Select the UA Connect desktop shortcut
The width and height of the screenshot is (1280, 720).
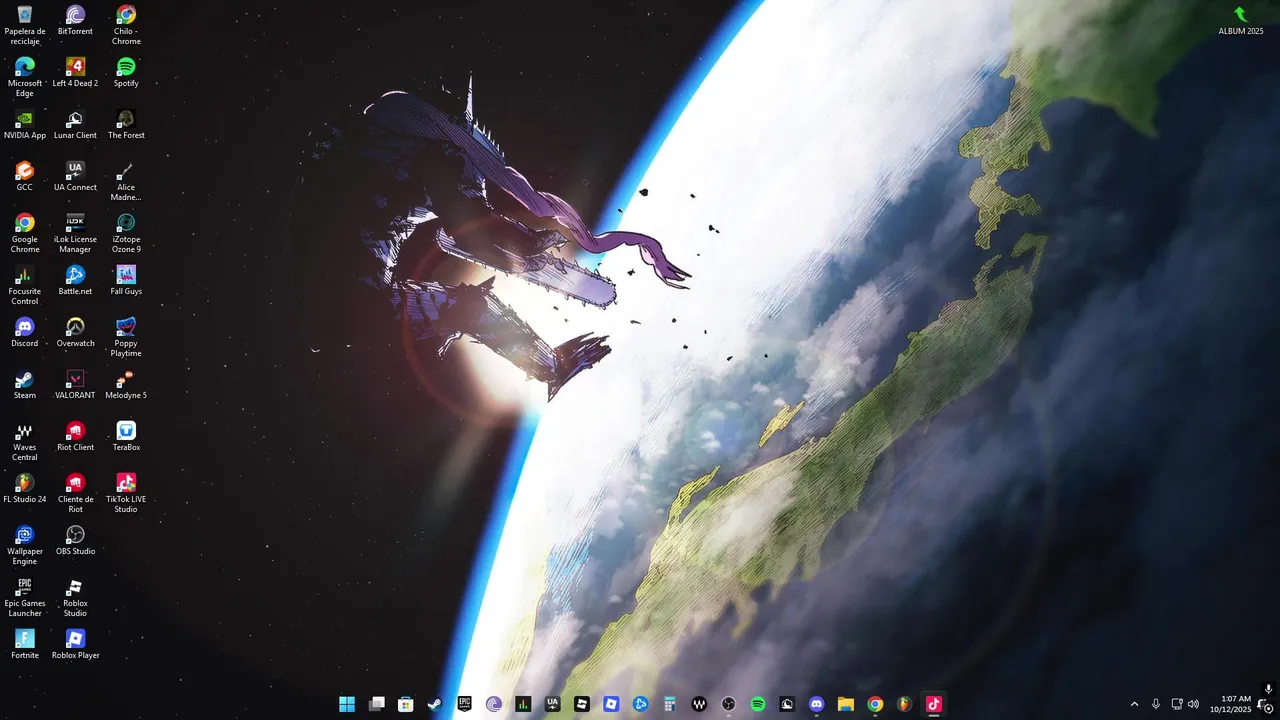coord(75,176)
